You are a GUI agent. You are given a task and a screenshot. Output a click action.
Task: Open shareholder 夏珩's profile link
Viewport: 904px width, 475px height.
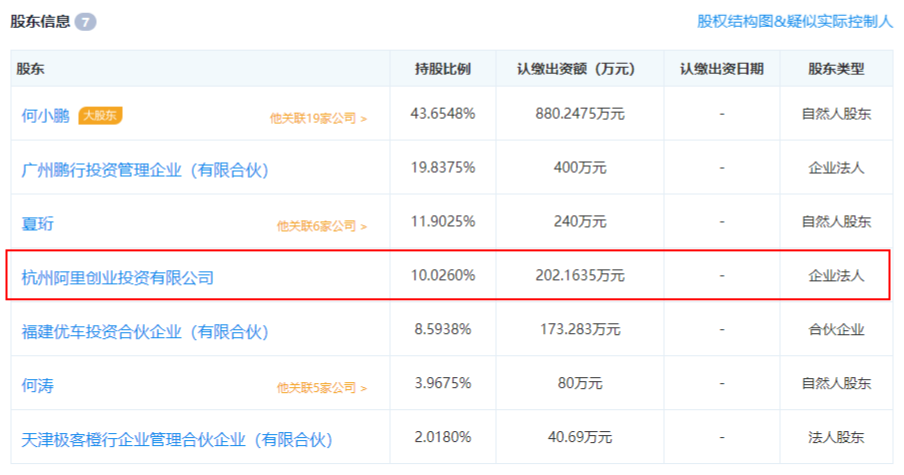tap(37, 224)
